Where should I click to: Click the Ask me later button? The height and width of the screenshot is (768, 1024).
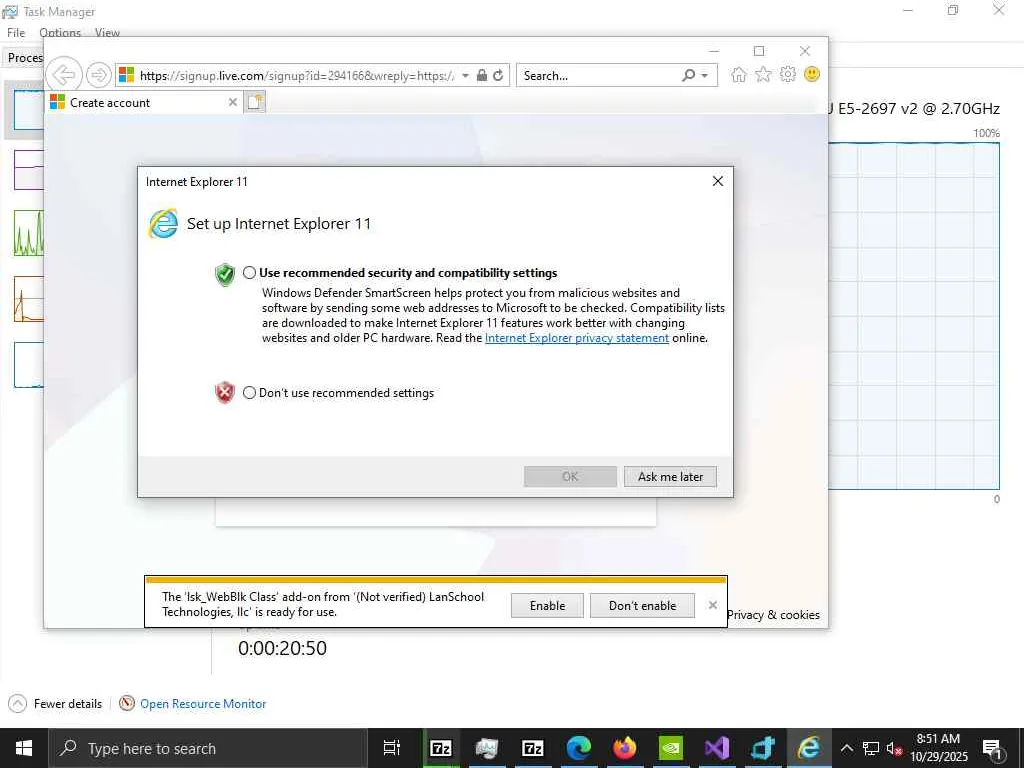tap(670, 477)
